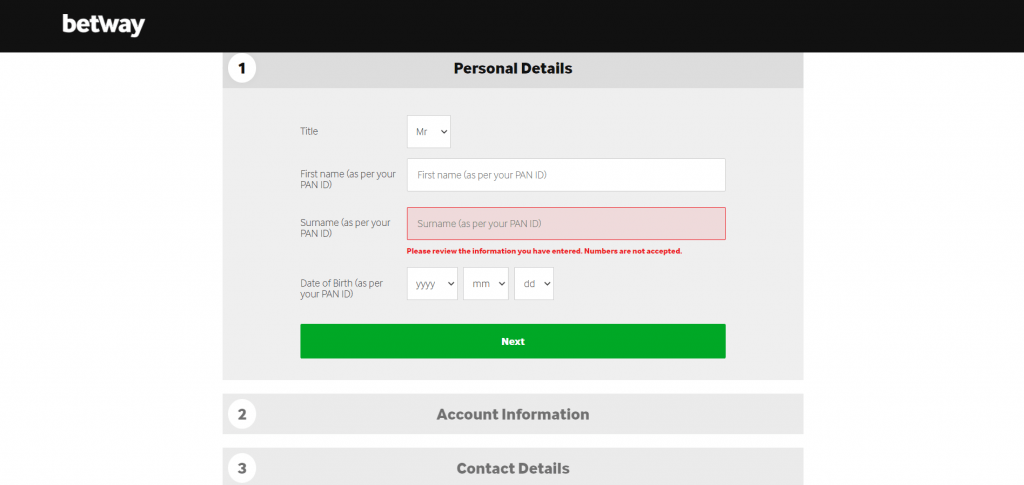Open the Title dropdown showing Mr

pos(428,132)
